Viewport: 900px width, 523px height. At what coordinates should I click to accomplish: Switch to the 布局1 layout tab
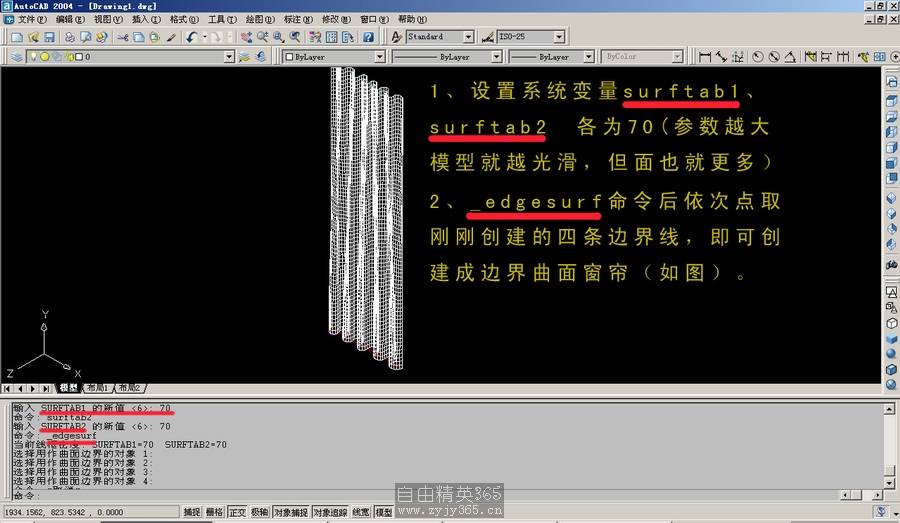pyautogui.click(x=97, y=387)
